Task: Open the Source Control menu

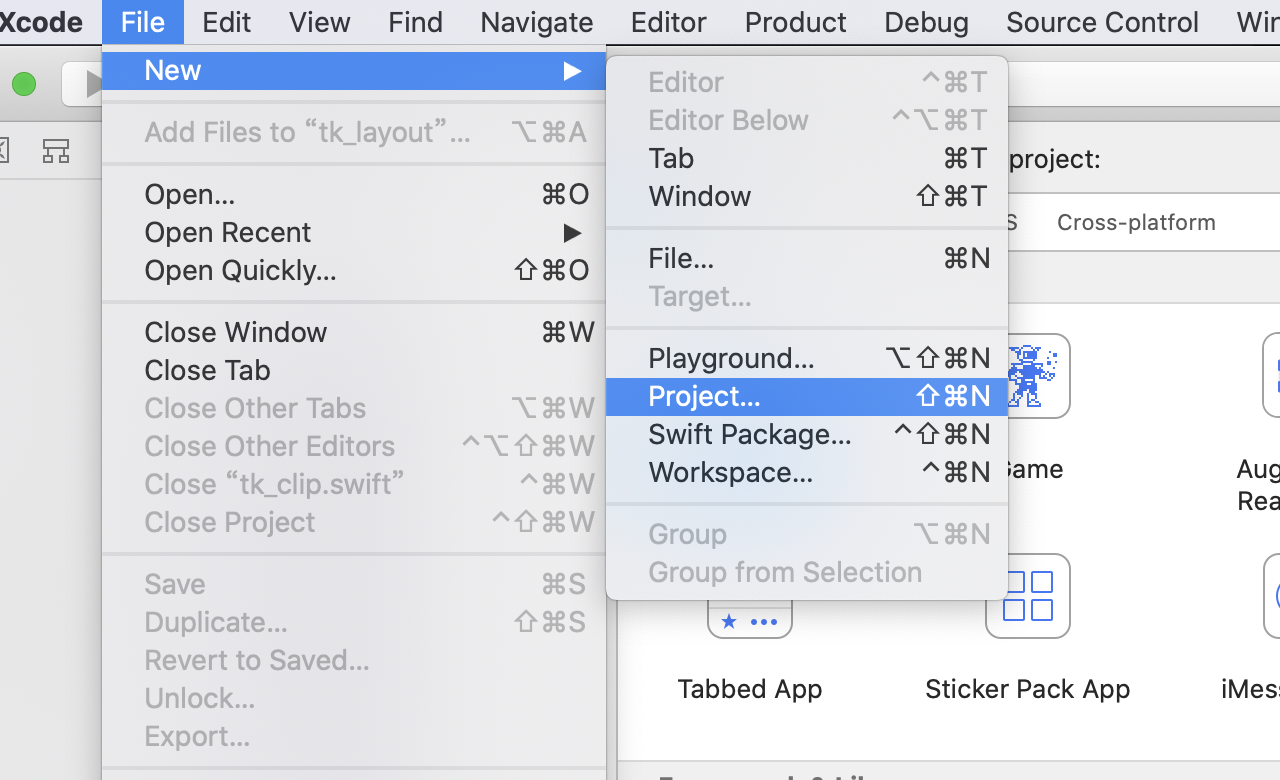Action: 1103,22
